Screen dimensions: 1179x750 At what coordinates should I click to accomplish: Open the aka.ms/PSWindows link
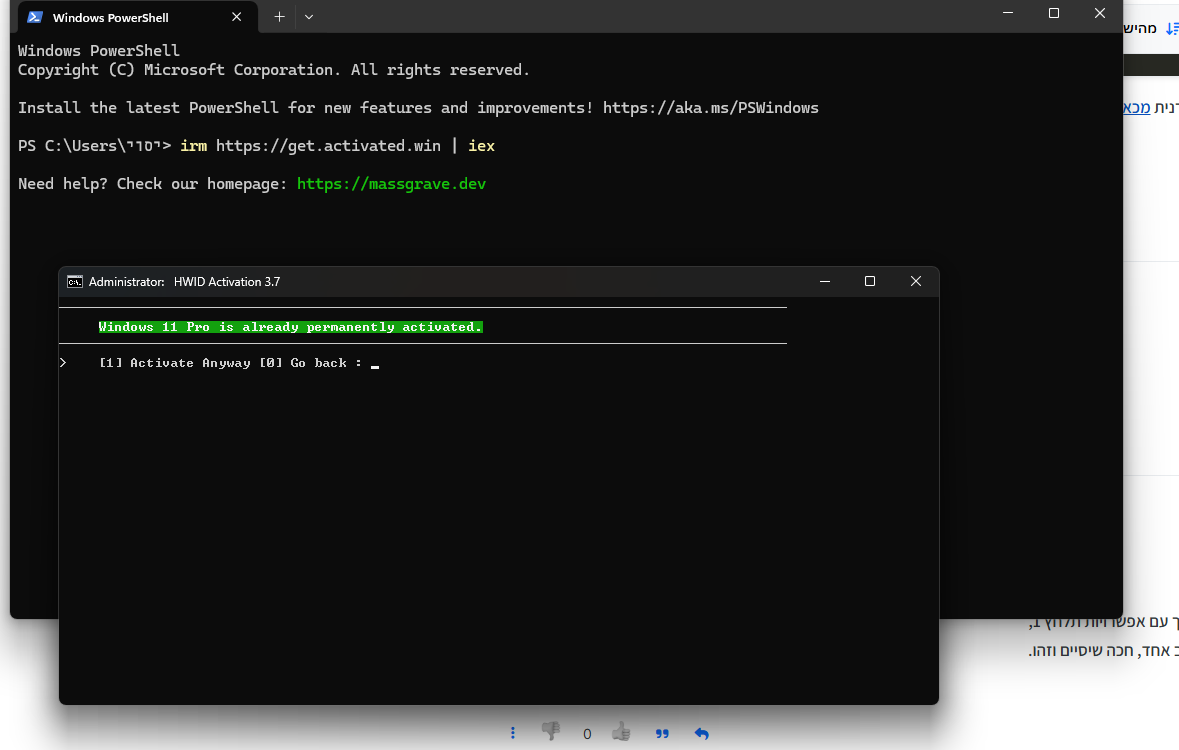coord(710,108)
